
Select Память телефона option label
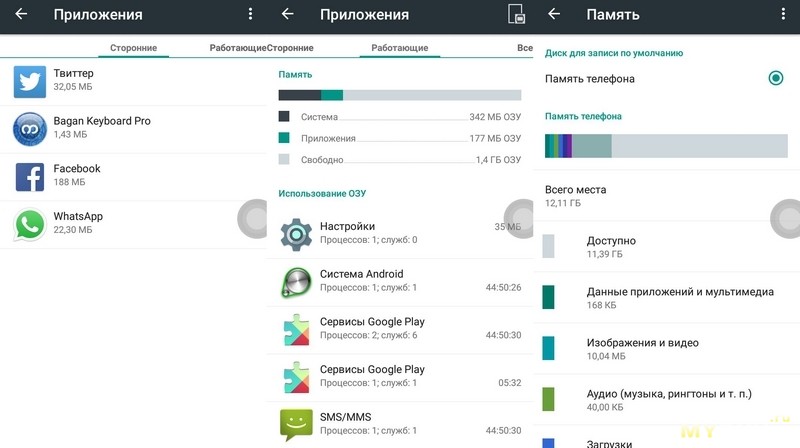click(x=590, y=79)
